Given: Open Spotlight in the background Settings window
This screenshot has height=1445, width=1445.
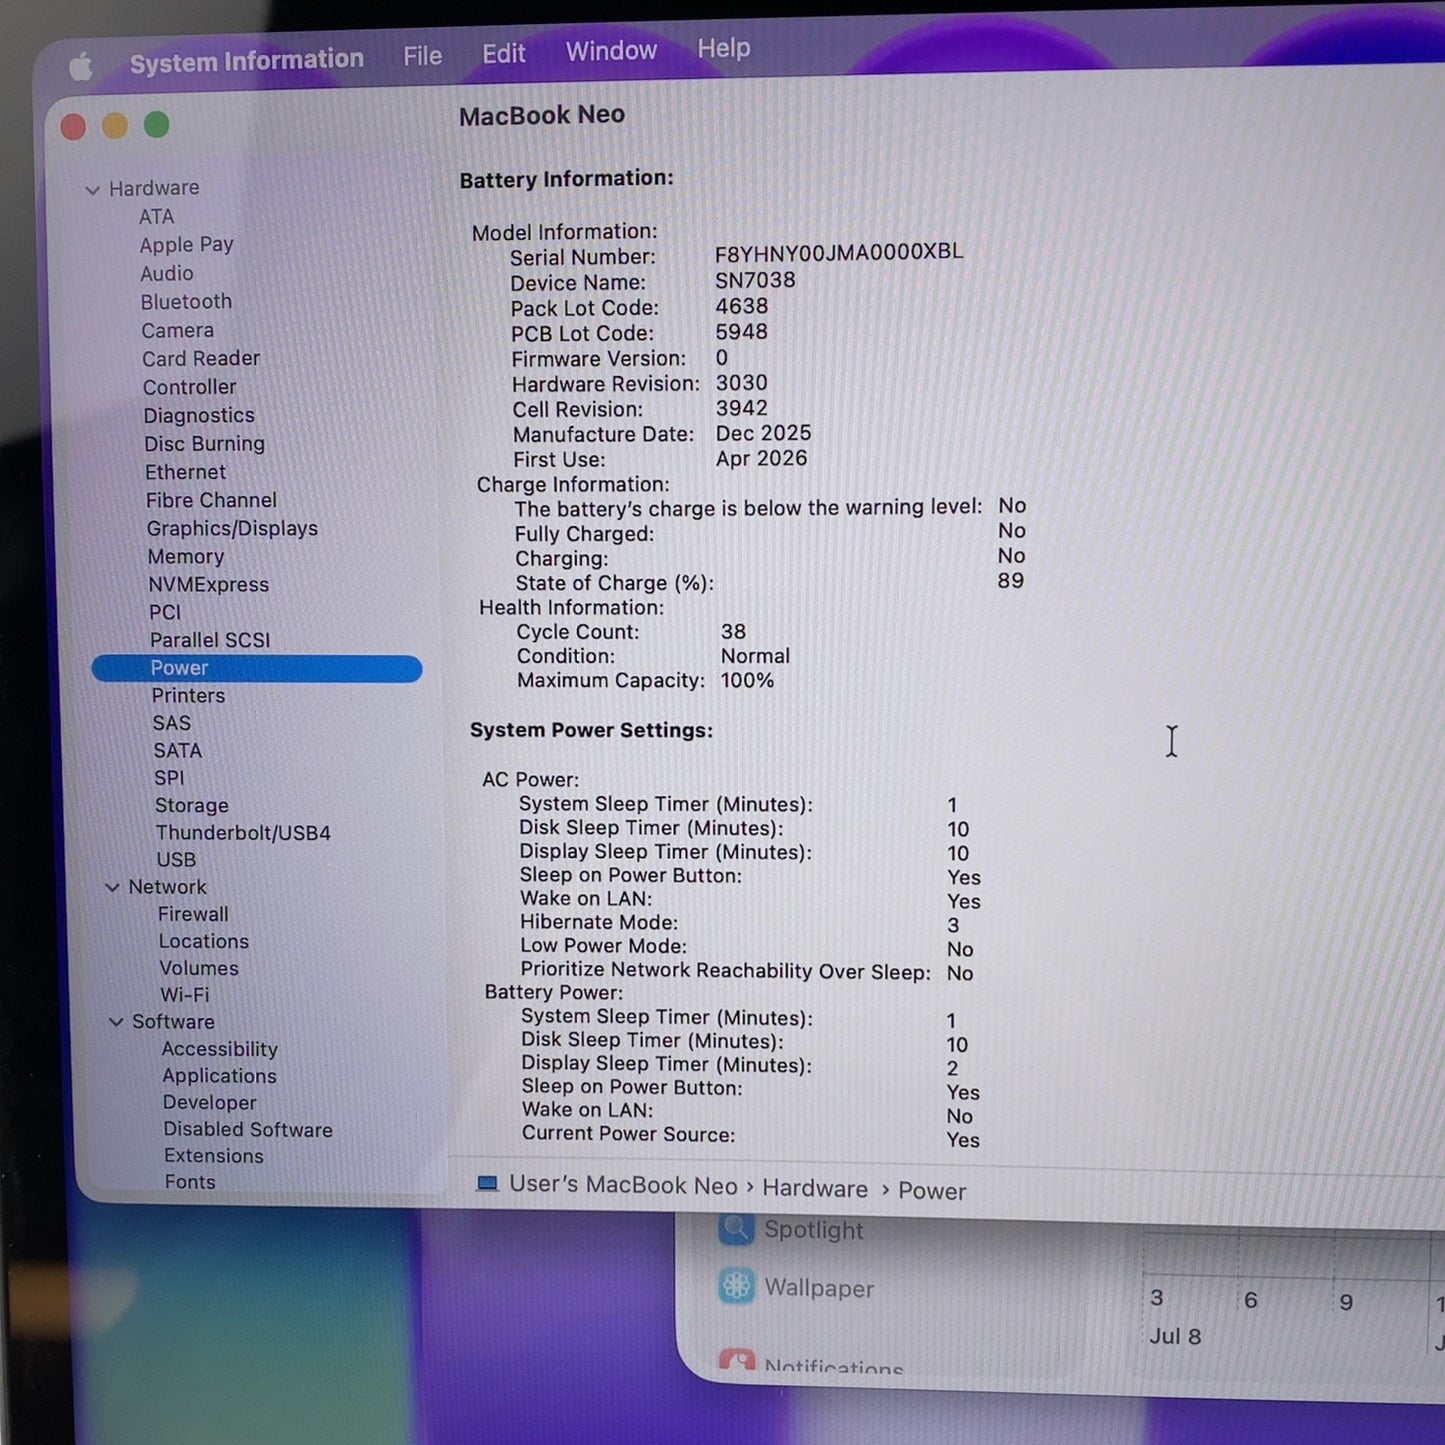Looking at the screenshot, I should (x=790, y=1229).
